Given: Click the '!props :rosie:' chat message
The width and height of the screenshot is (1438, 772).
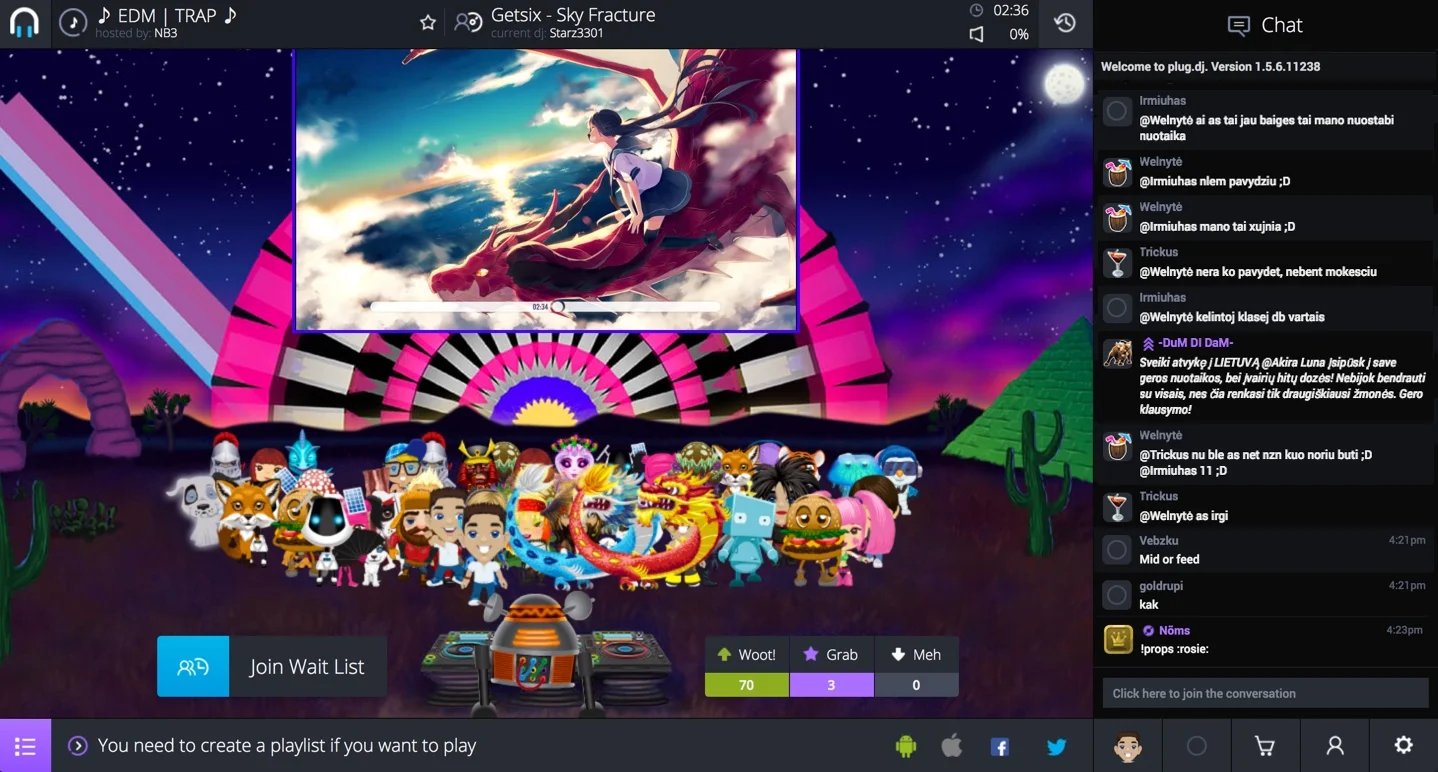Looking at the screenshot, I should [1174, 649].
